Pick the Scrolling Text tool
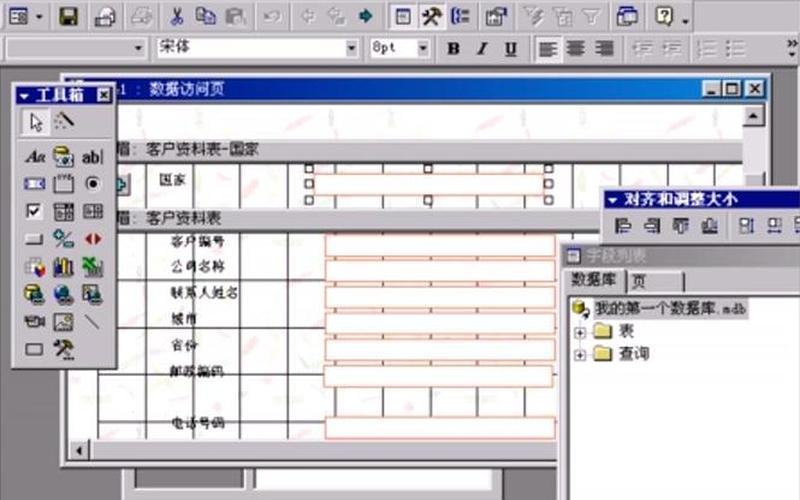 point(35,184)
